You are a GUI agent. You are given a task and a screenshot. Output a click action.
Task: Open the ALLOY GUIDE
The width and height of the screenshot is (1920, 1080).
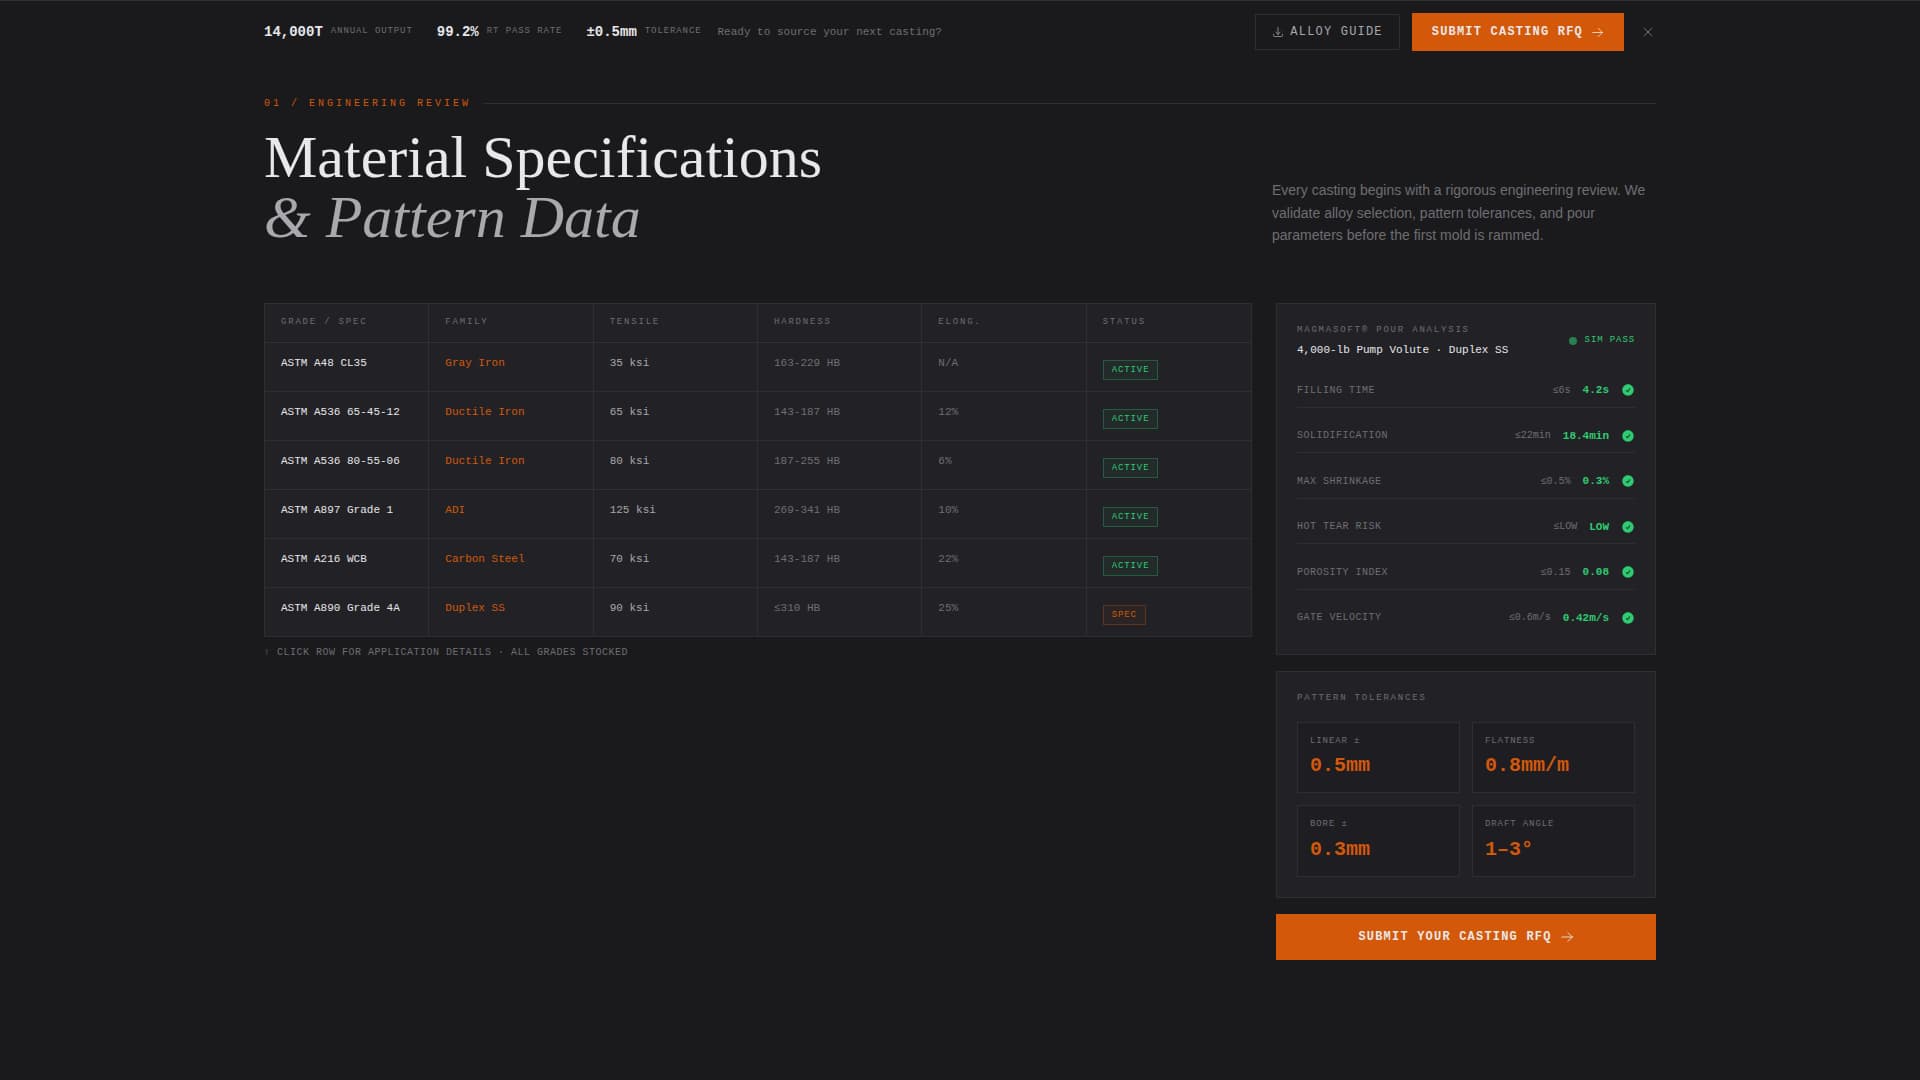coord(1327,31)
